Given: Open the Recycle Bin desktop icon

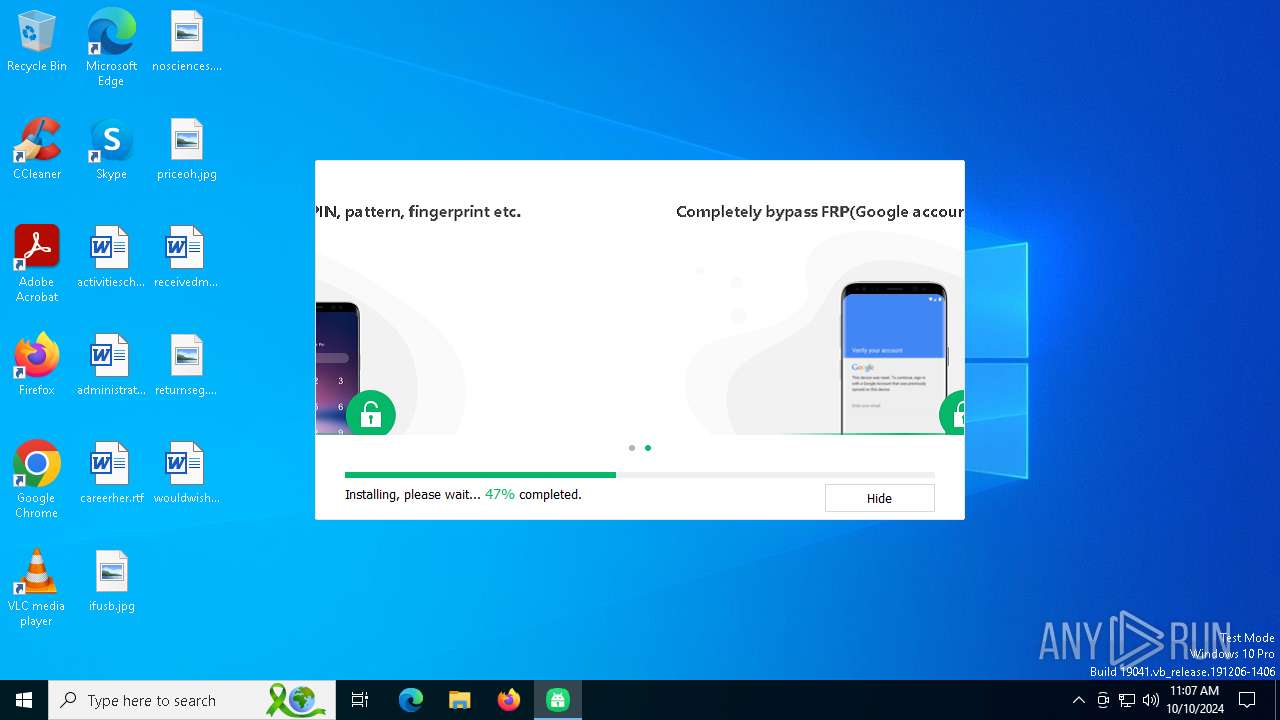Looking at the screenshot, I should pyautogui.click(x=37, y=42).
